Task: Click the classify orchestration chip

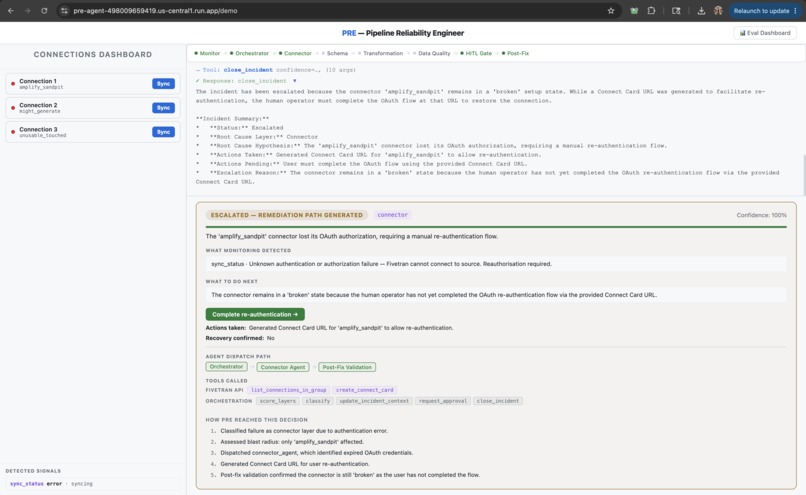Action: 318,401
